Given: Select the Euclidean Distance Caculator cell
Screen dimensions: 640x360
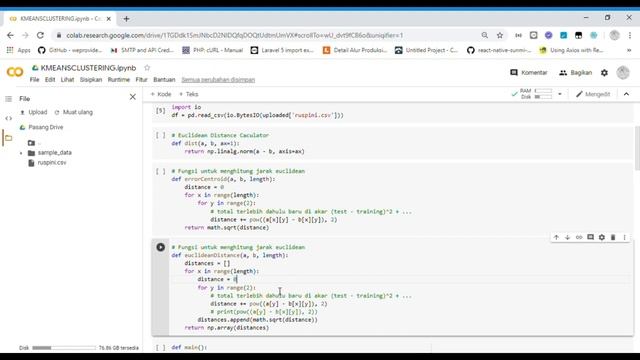Looking at the screenshot, I should (x=392, y=143).
